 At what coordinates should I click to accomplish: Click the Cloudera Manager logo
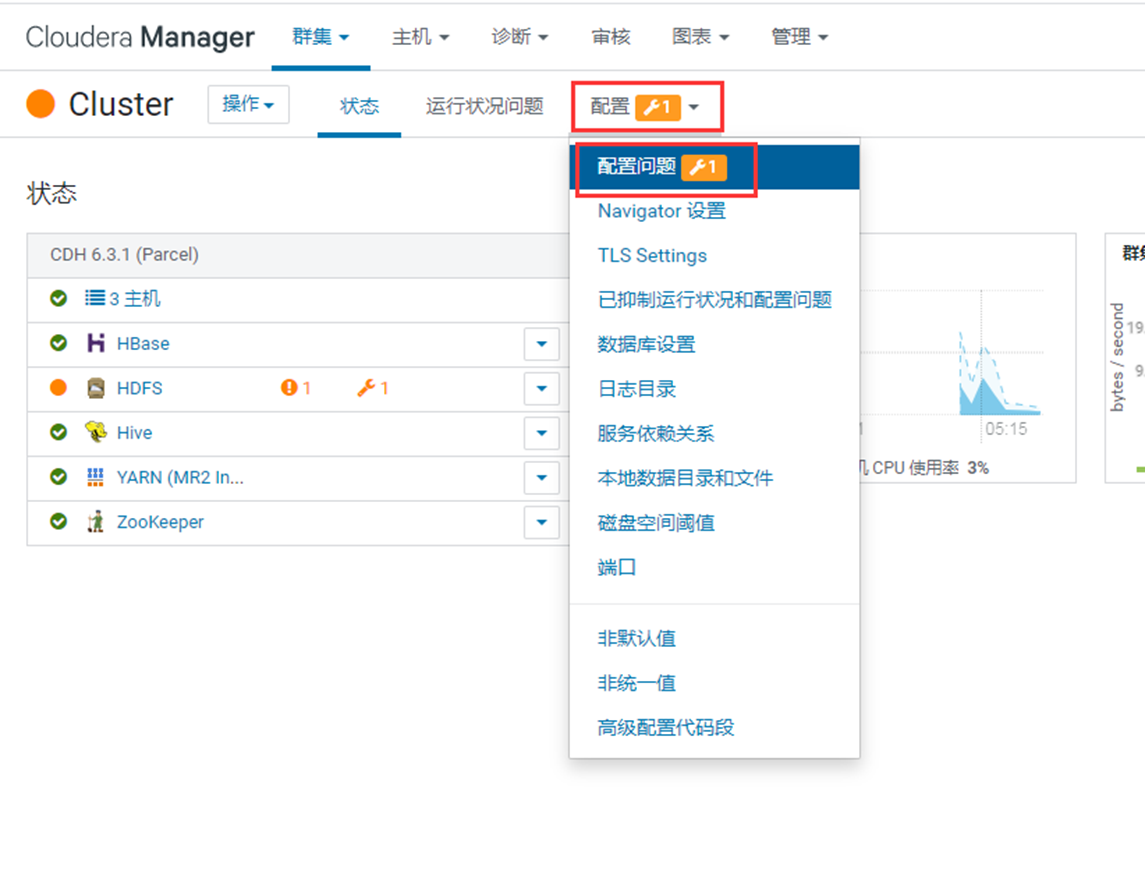tap(140, 37)
